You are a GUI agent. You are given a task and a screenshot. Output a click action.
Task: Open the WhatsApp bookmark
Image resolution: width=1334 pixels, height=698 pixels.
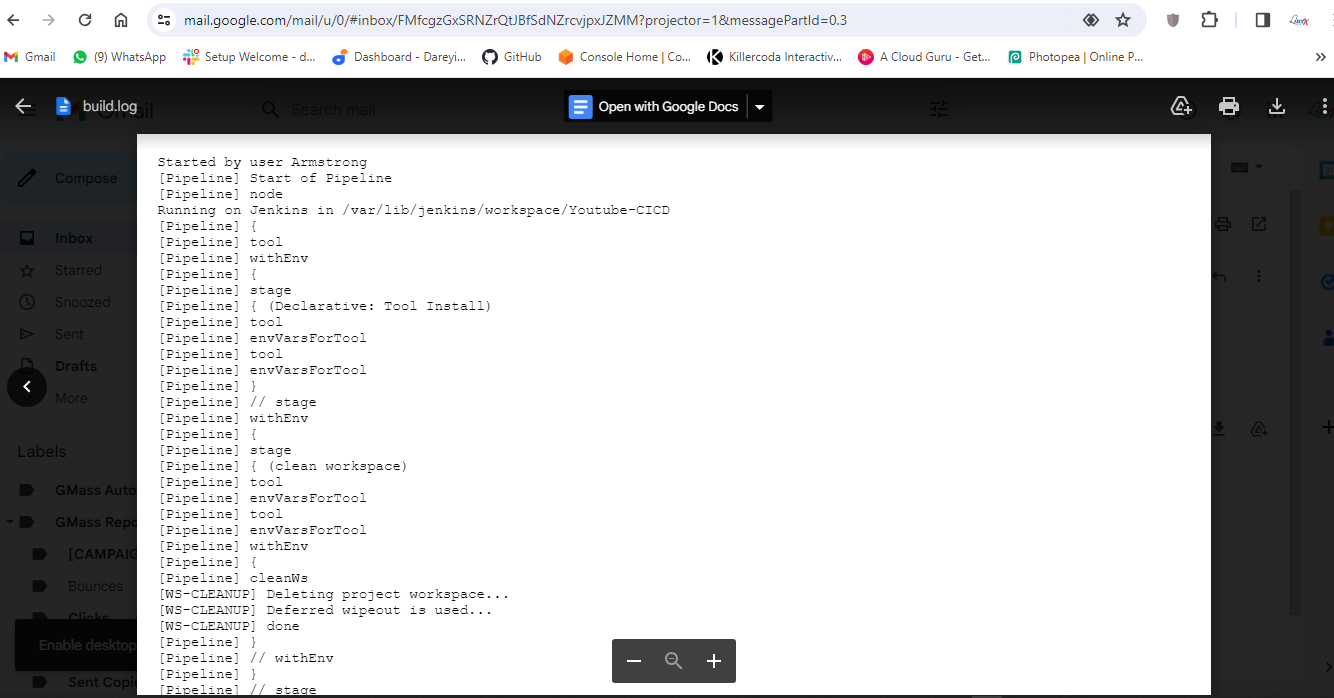pyautogui.click(x=119, y=57)
